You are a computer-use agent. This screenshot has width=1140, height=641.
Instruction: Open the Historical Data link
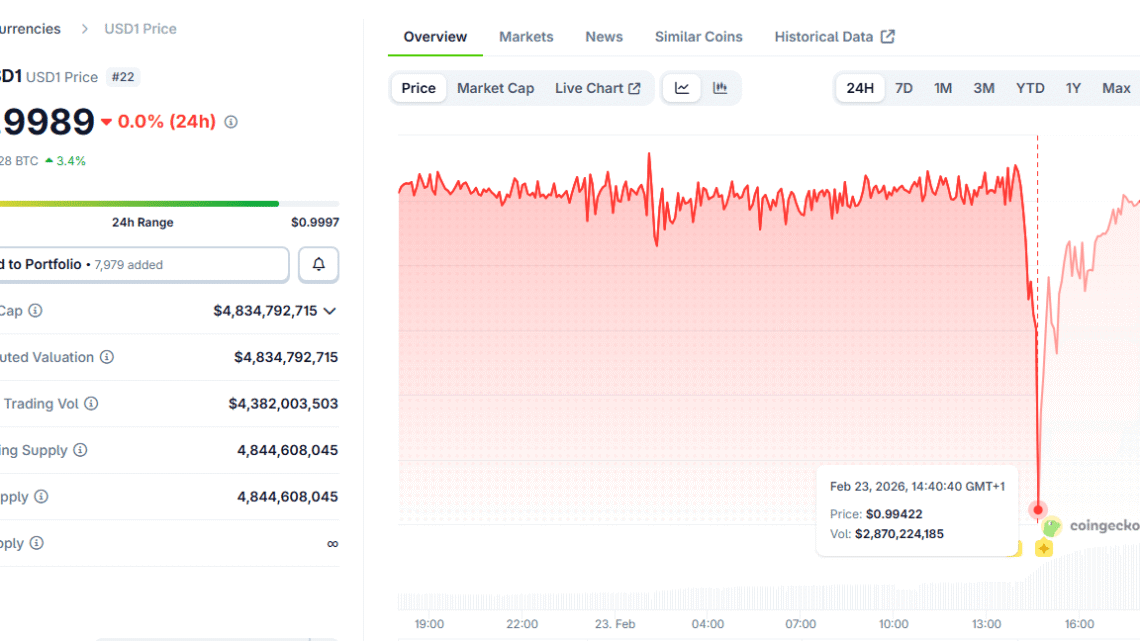tap(834, 37)
